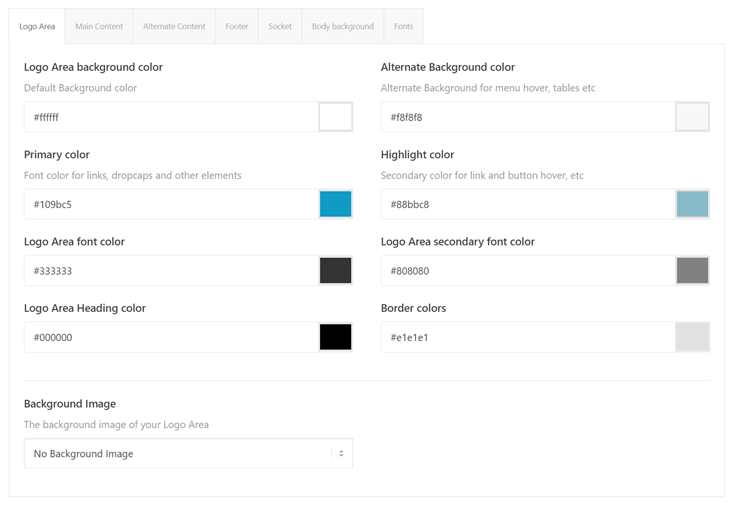The width and height of the screenshot is (733, 506).
Task: Pick the Highlight color swatch
Action: click(692, 204)
